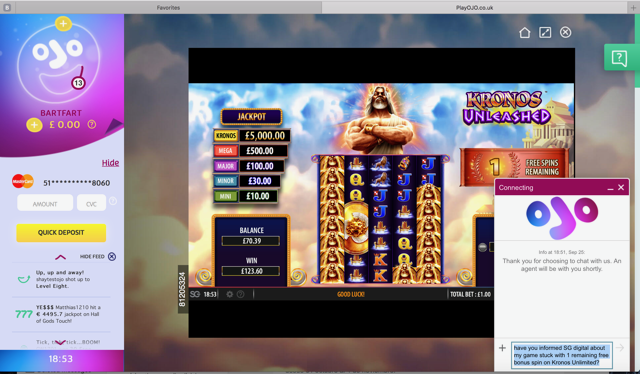Click the MAJOR £100.00 jackpot
Image resolution: width=640 pixels, height=374 pixels.
pyautogui.click(x=249, y=166)
